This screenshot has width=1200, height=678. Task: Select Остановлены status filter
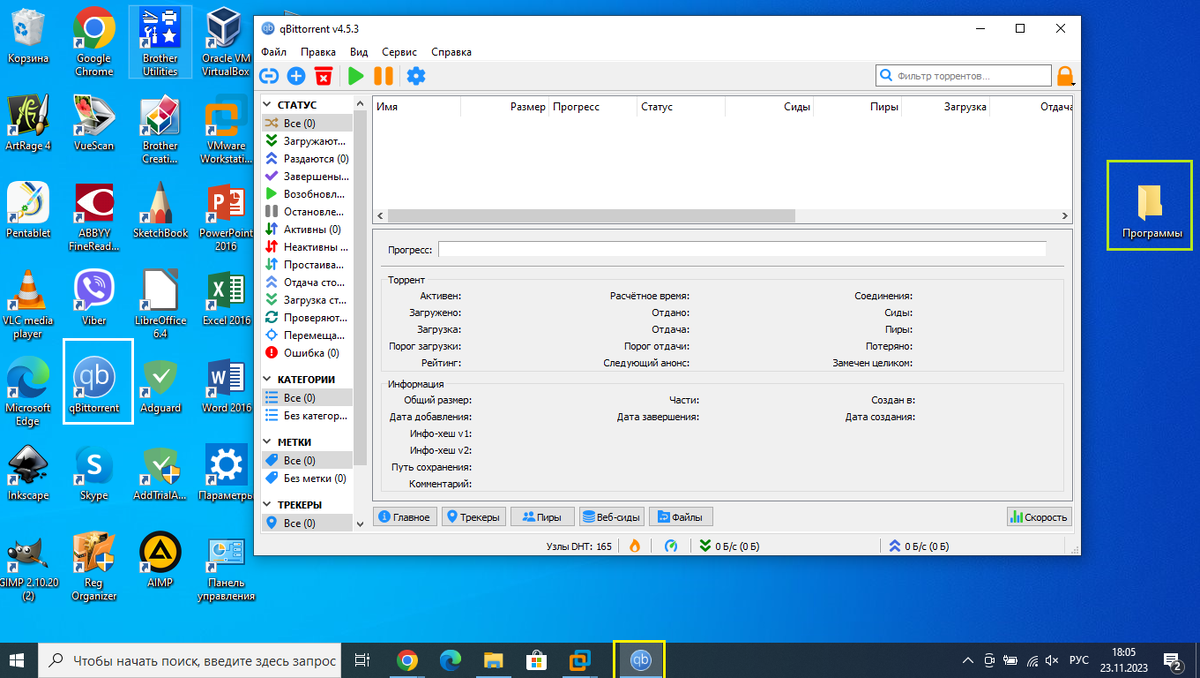pyautogui.click(x=307, y=211)
